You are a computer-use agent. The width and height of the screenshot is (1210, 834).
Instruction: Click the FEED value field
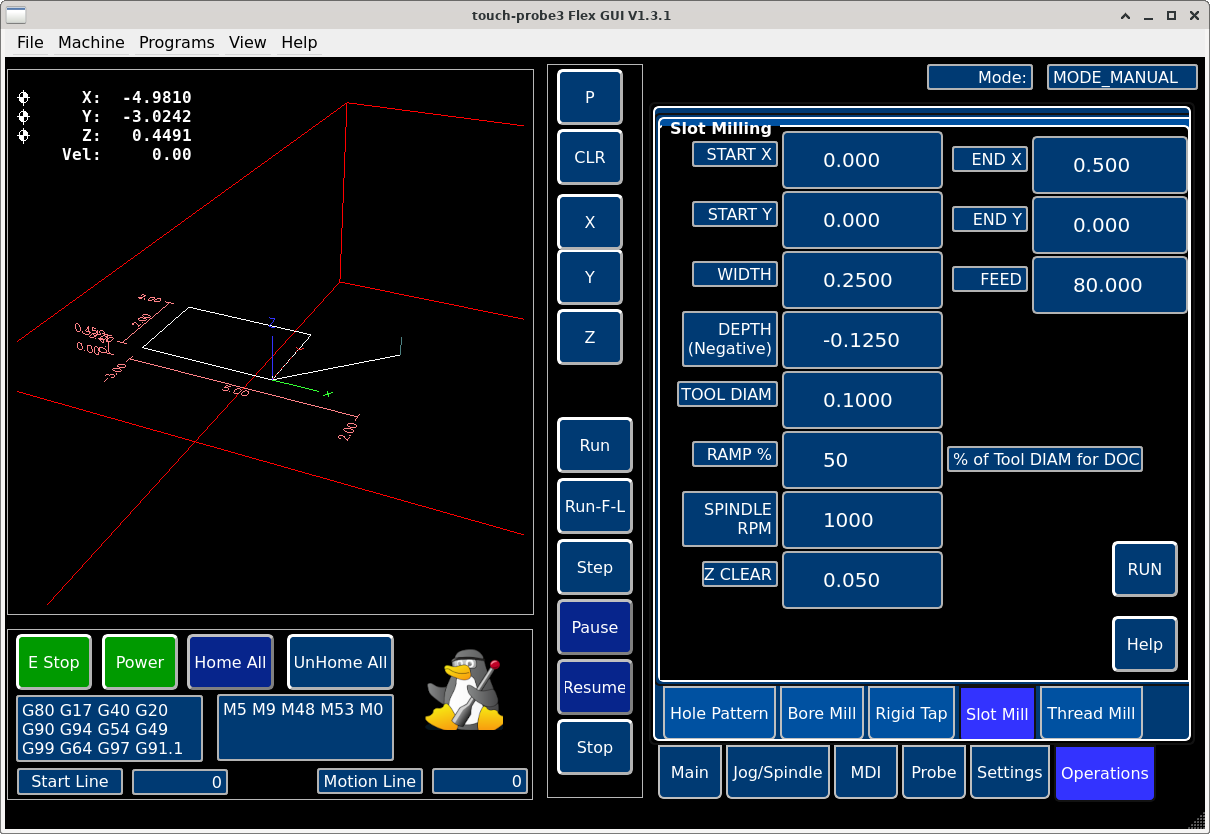click(1108, 285)
